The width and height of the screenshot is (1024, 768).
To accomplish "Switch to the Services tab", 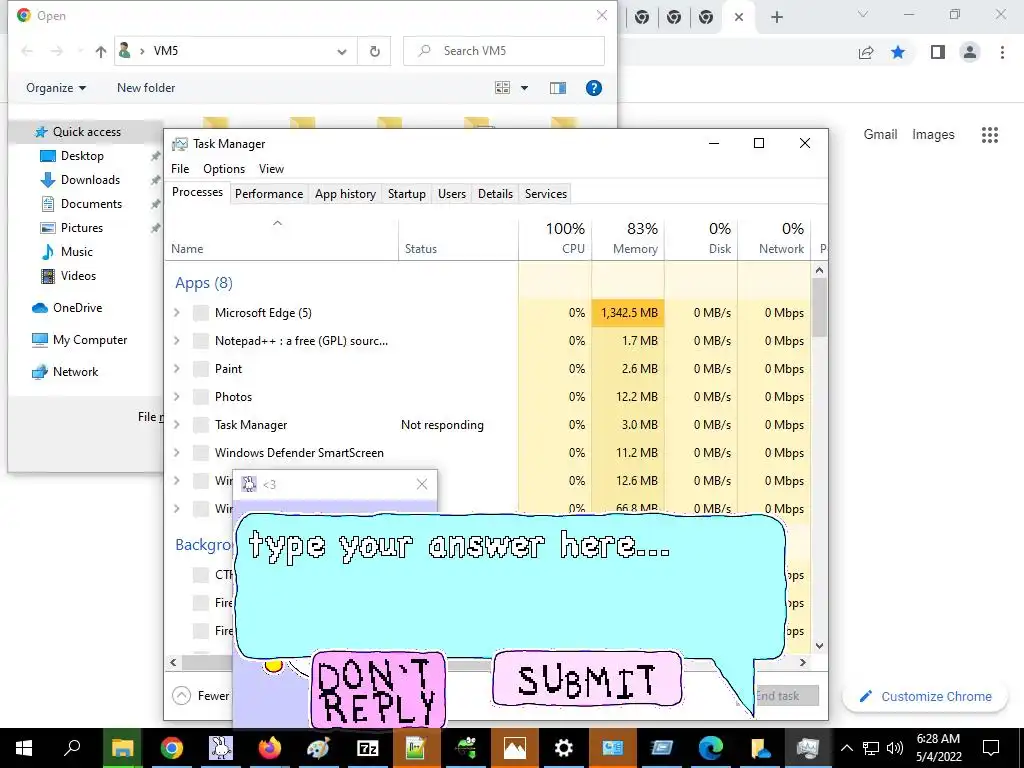I will coord(546,194).
